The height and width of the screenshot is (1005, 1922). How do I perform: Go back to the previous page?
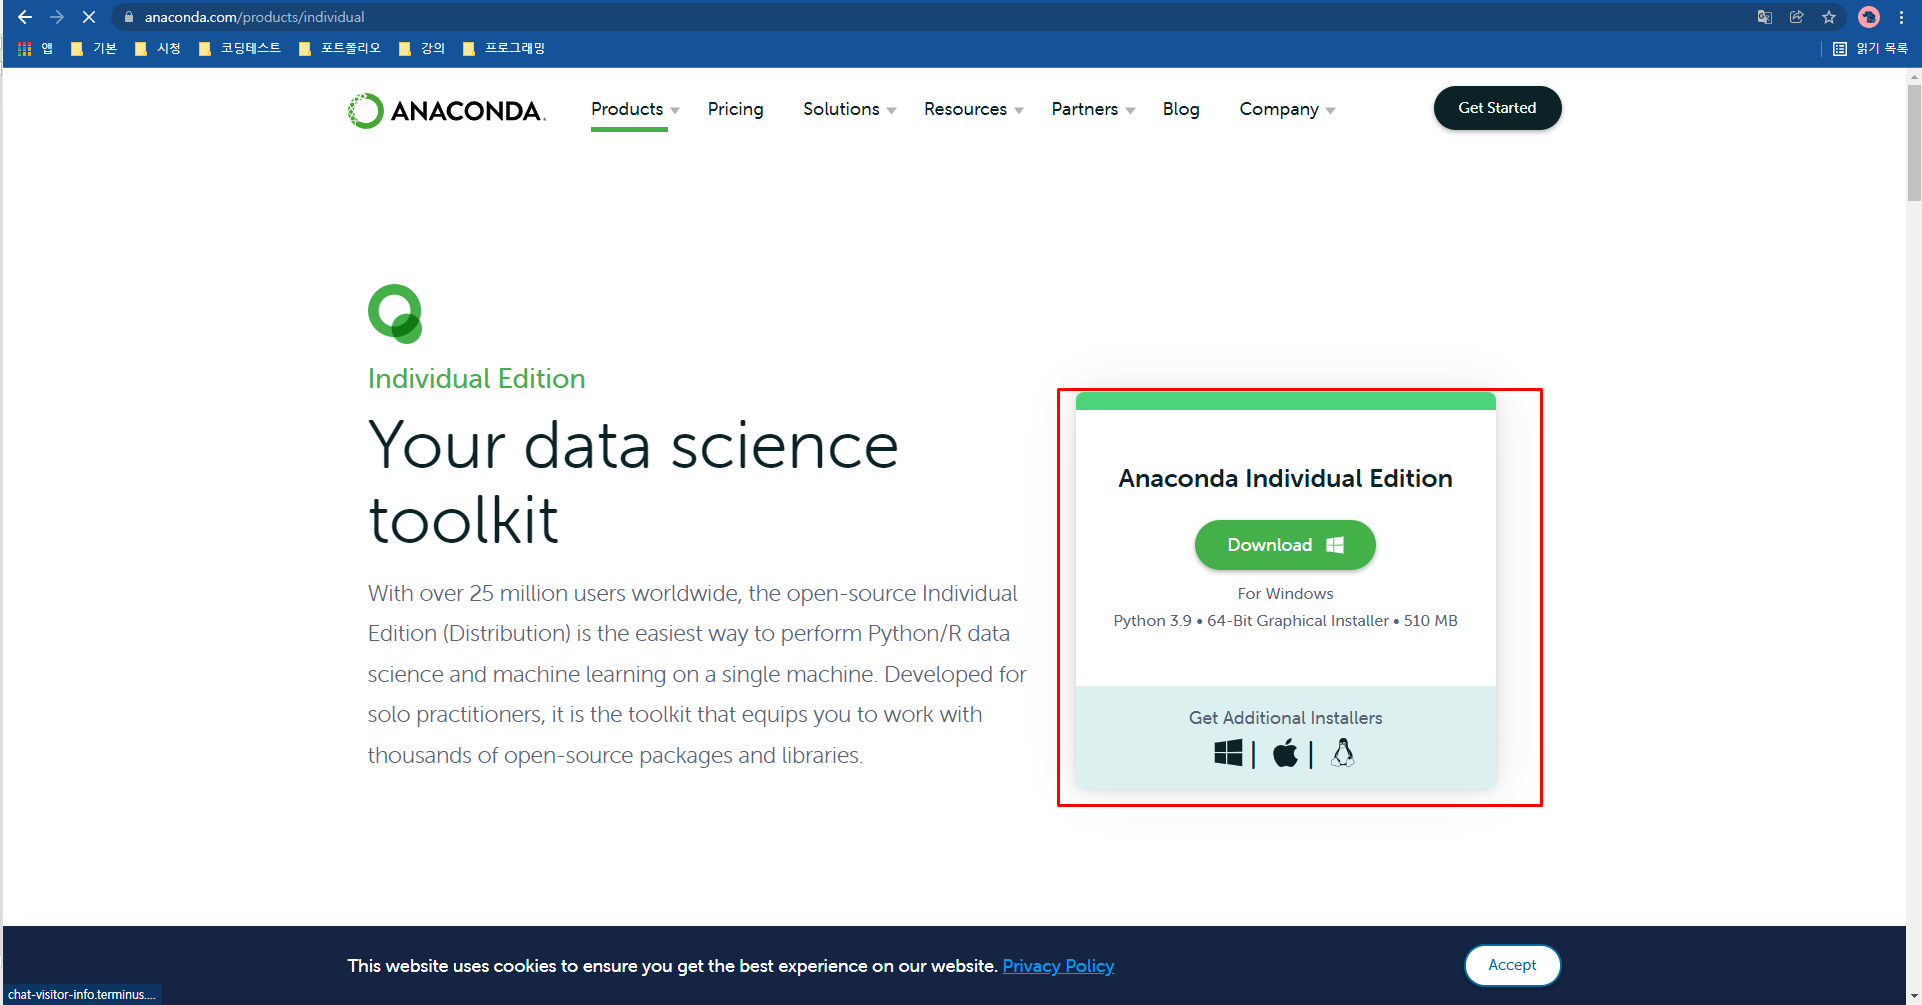25,17
